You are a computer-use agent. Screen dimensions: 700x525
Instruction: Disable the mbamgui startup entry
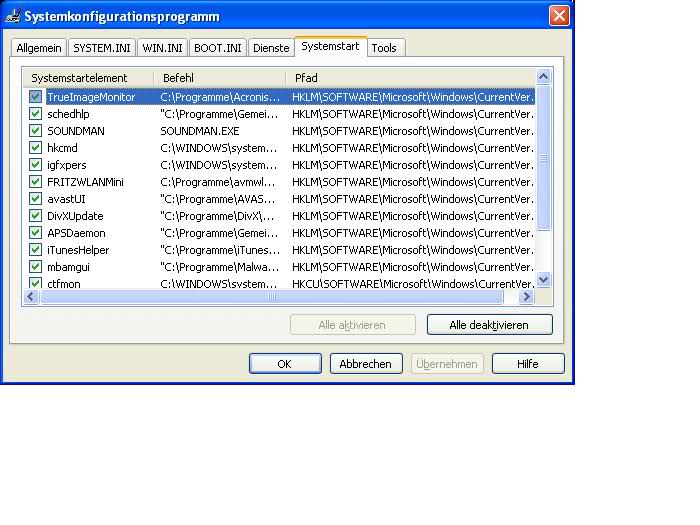pyautogui.click(x=35, y=267)
